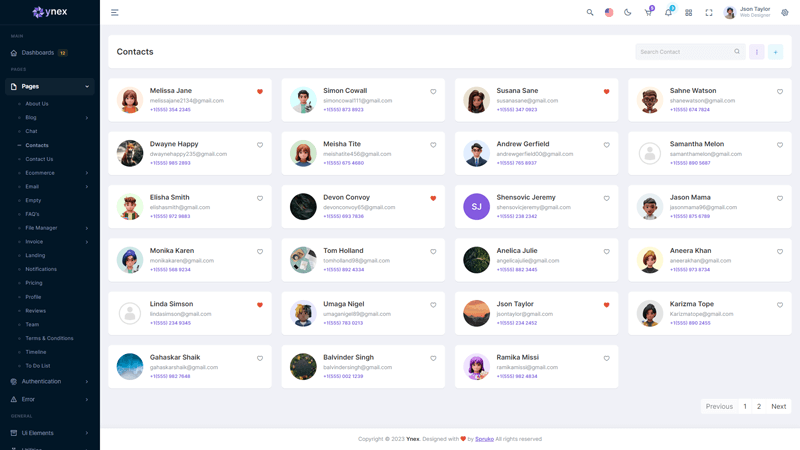The height and width of the screenshot is (450, 800).
Task: Enter fullscreen mode icon
Action: point(709,13)
